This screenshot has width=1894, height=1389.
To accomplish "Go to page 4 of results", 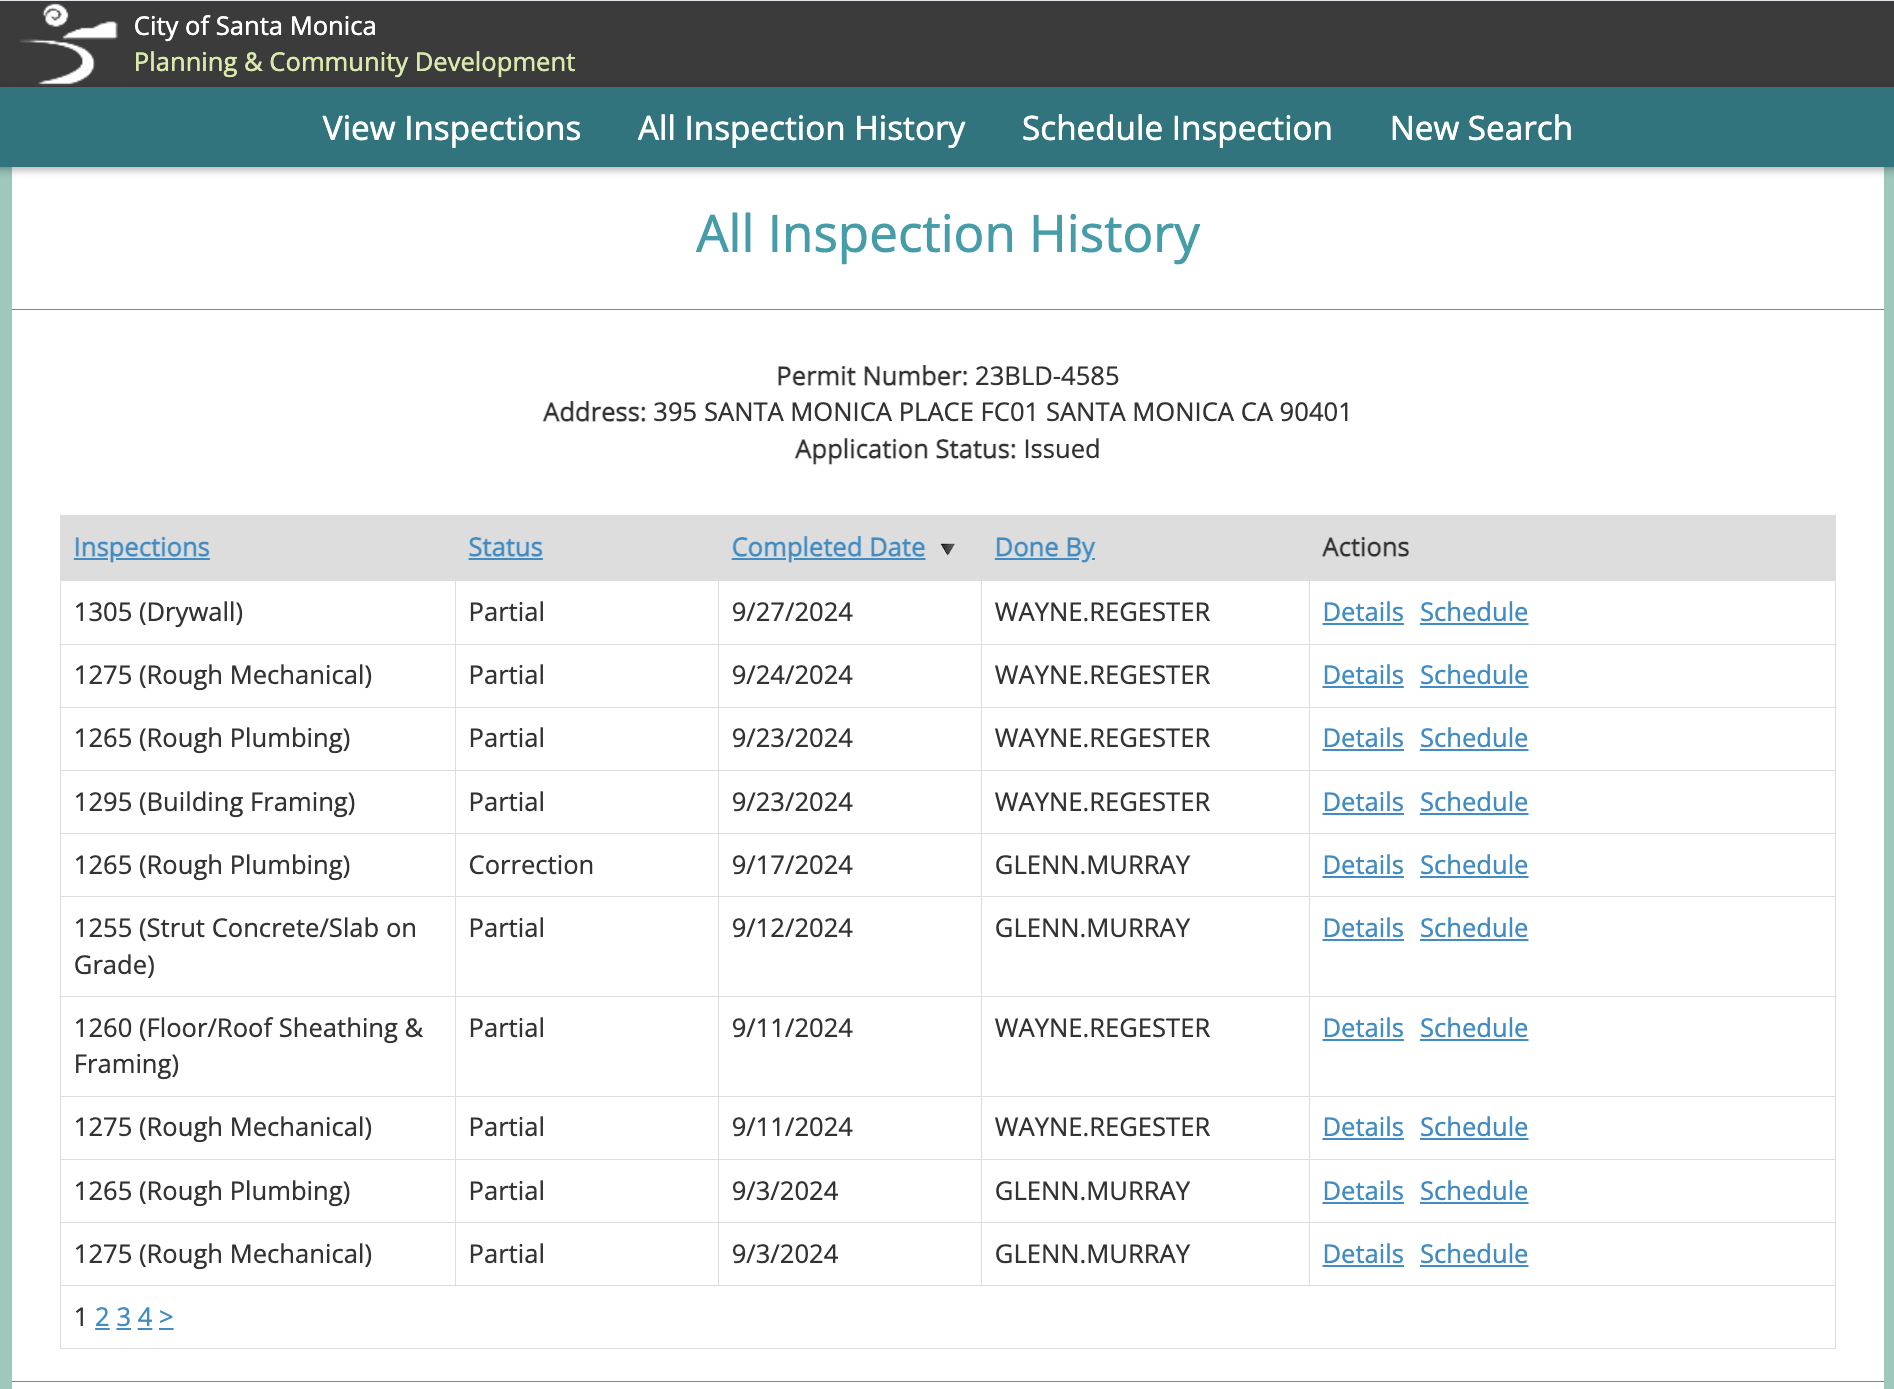I will coord(145,1317).
